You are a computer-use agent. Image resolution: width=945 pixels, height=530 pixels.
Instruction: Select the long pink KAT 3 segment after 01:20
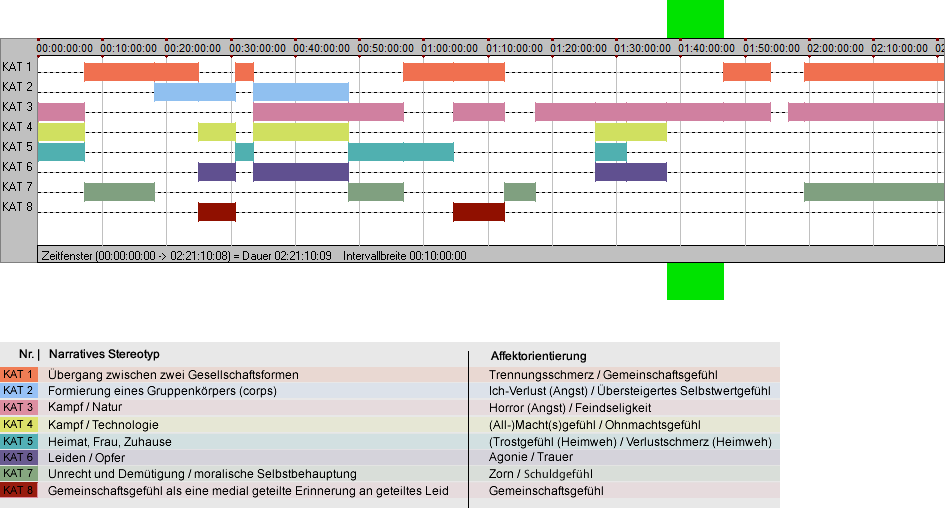pos(653,112)
